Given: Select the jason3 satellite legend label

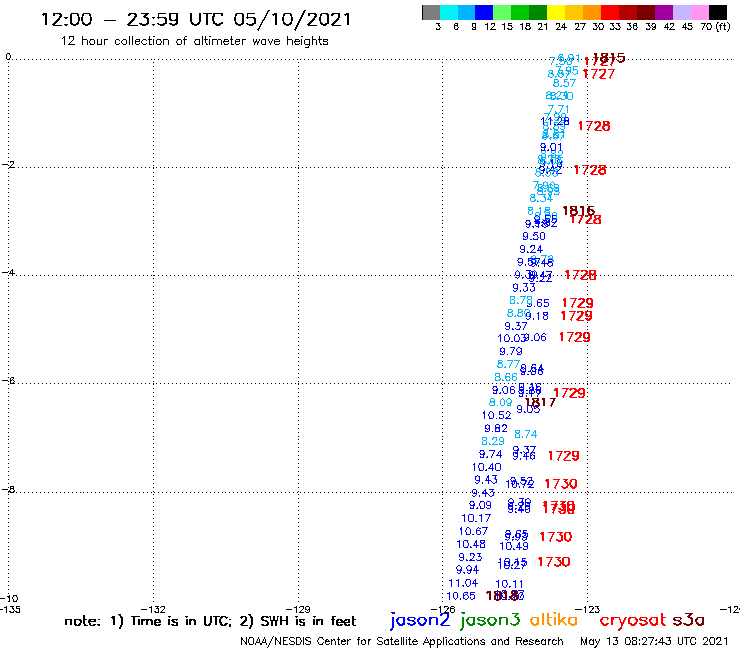Looking at the screenshot, I should [x=490, y=621].
